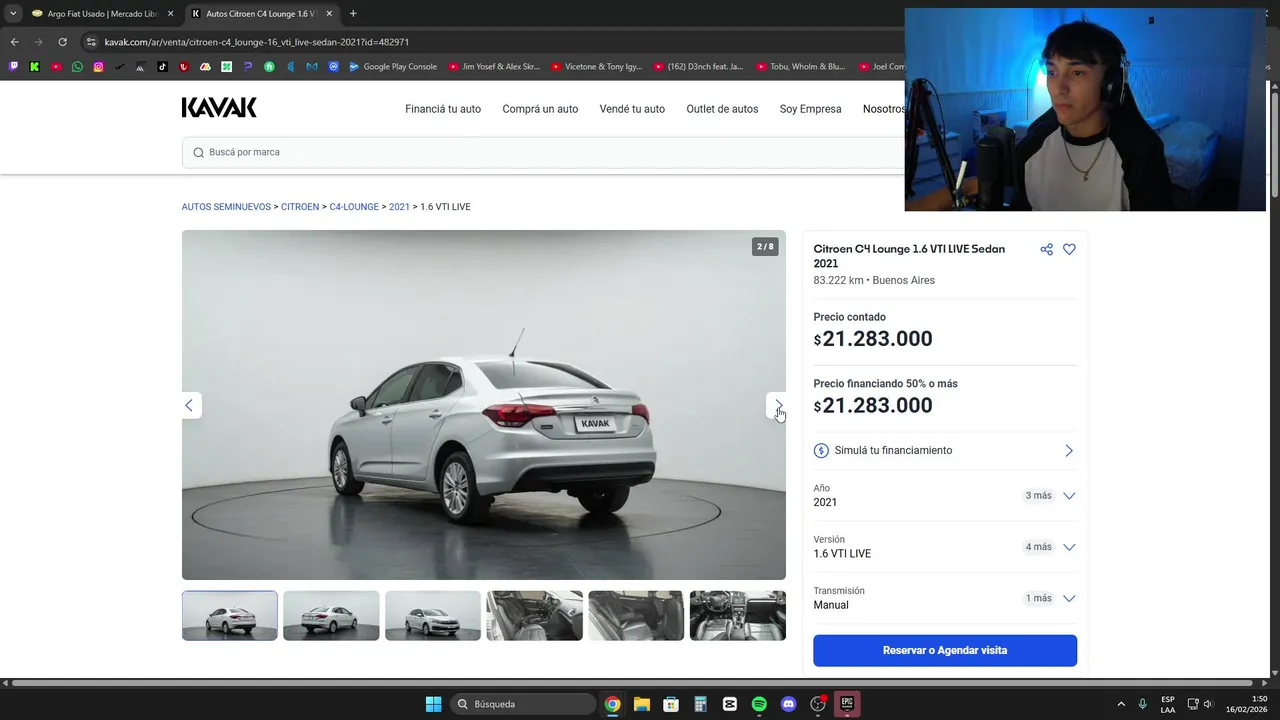The image size is (1280, 720).
Task: Open Google Play Console bookmark
Action: (393, 67)
